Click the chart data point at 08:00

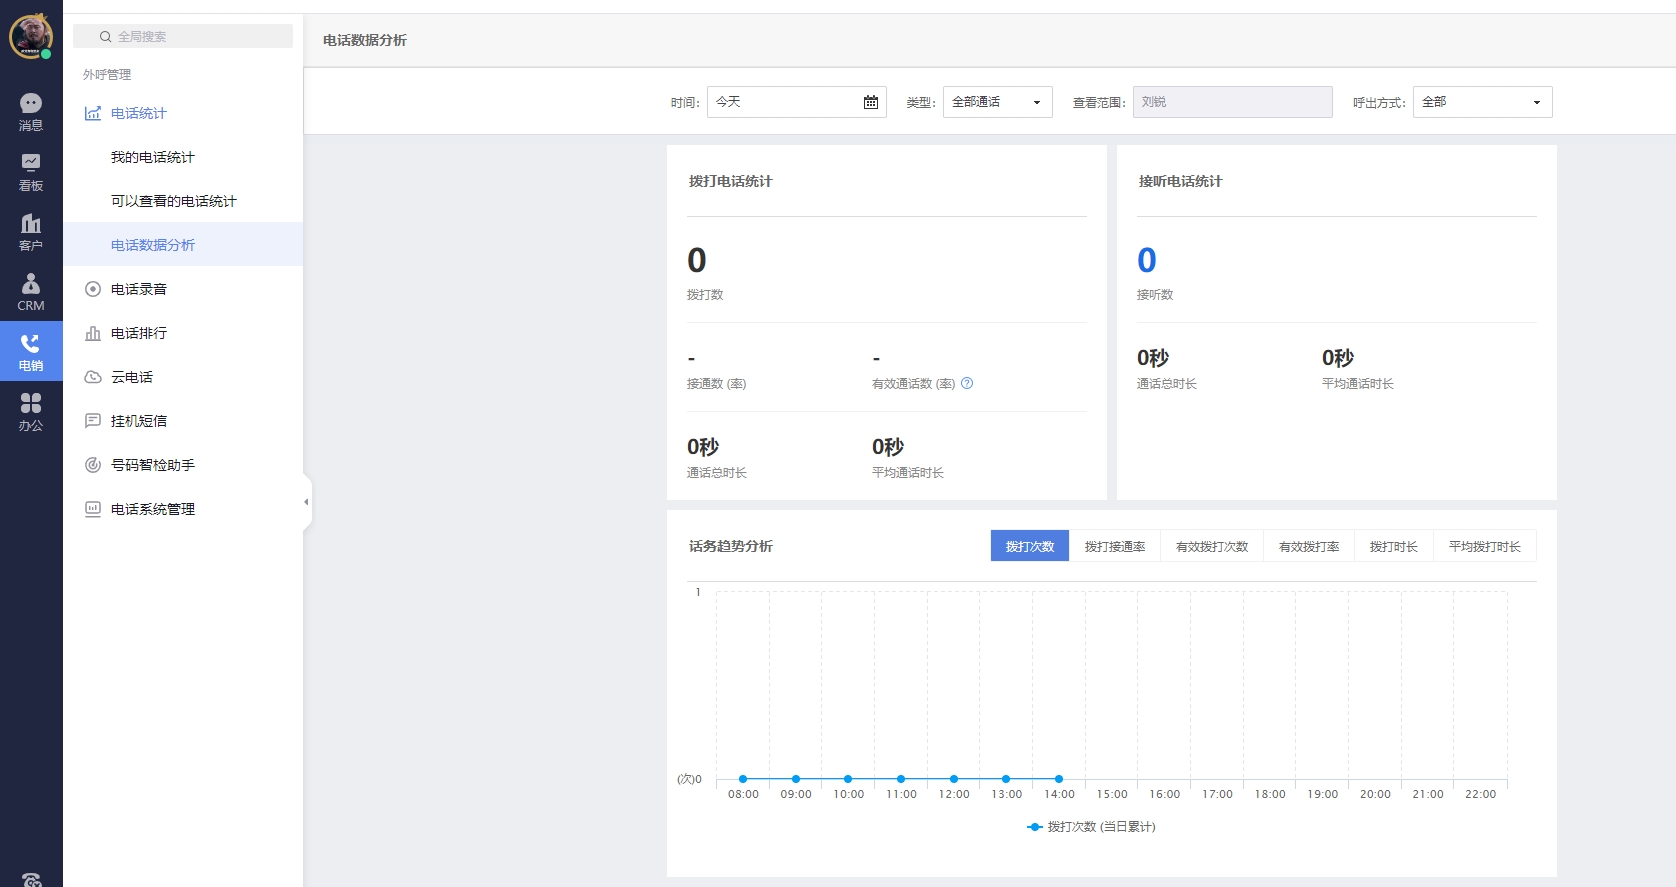point(743,779)
